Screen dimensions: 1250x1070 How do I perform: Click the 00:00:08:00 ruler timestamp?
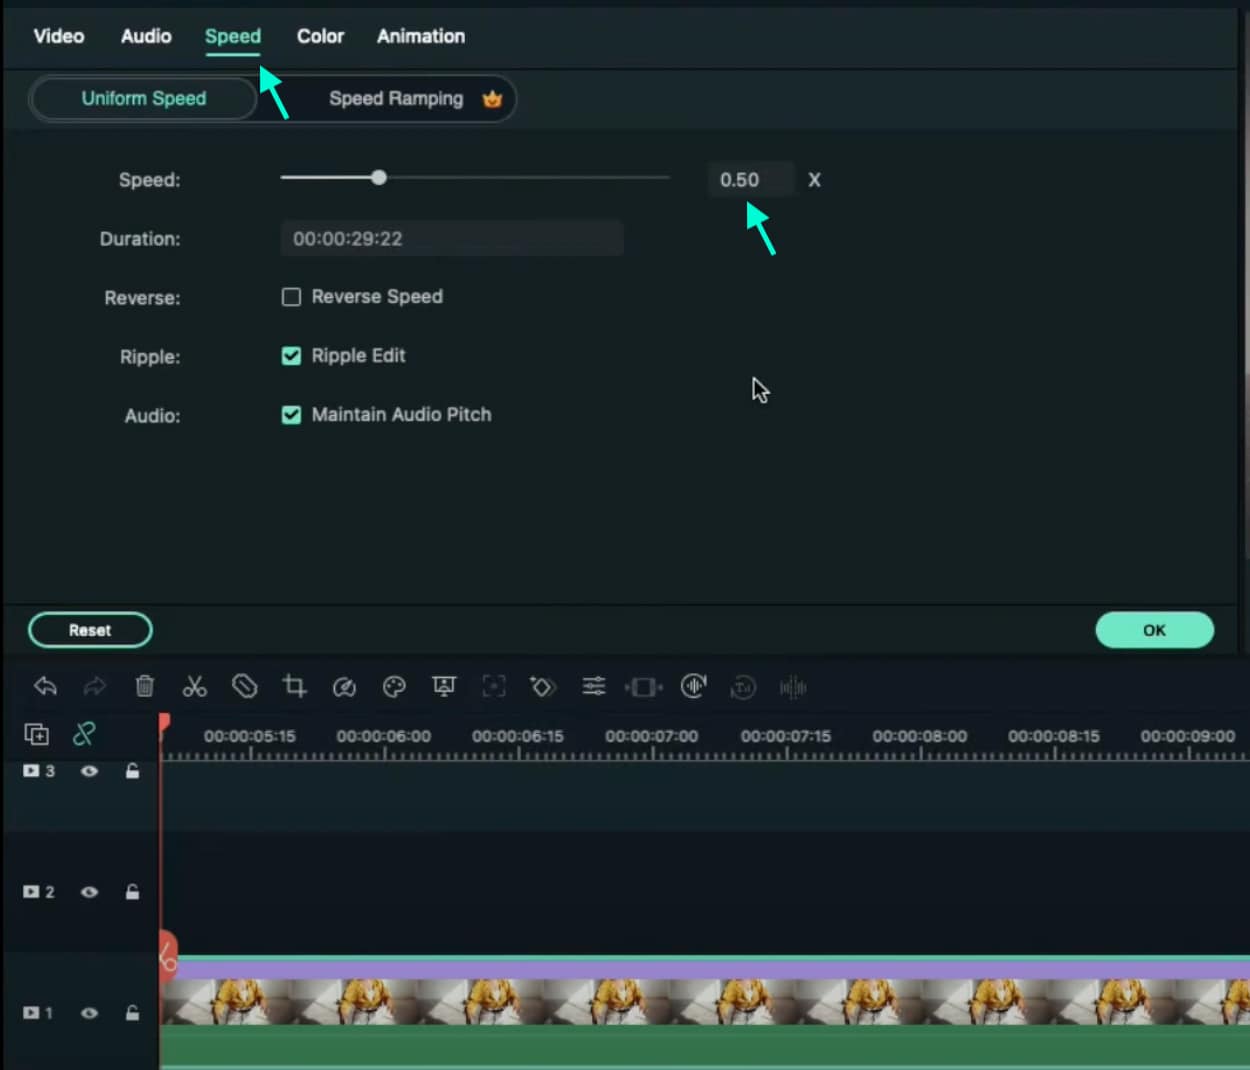[920, 736]
